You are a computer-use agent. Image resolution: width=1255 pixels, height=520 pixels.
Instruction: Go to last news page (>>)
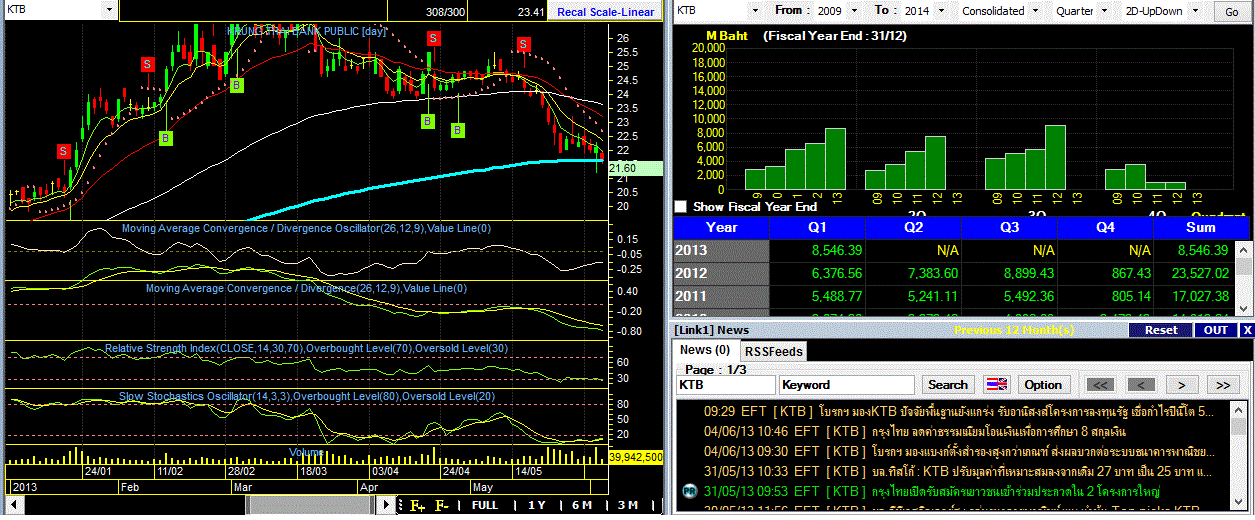point(1222,385)
